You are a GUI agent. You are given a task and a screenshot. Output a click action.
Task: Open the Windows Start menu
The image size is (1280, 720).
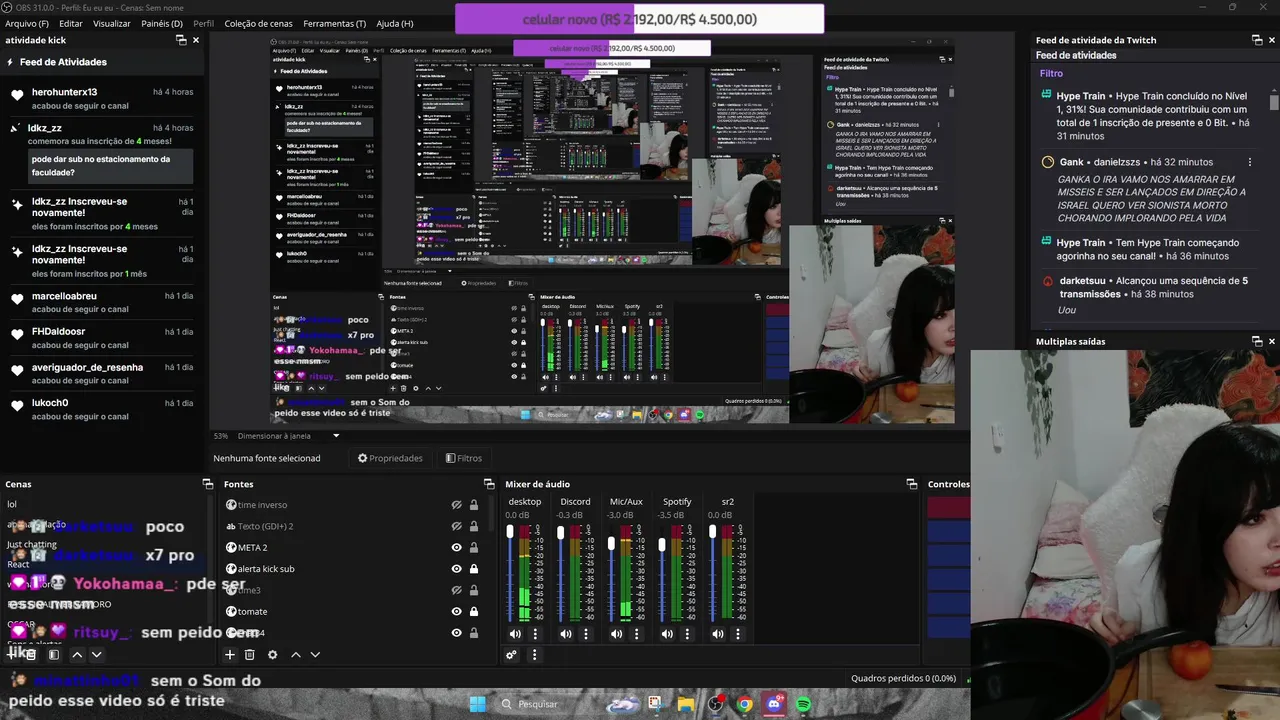tap(478, 704)
